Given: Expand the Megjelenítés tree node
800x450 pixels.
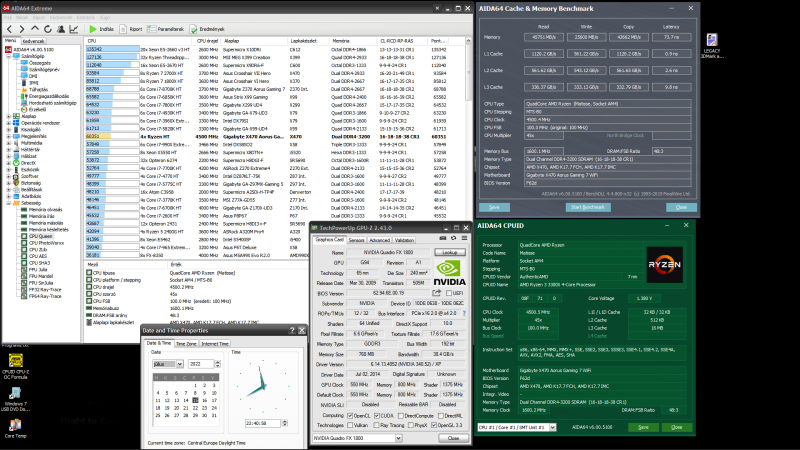Looking at the screenshot, I should point(9,136).
